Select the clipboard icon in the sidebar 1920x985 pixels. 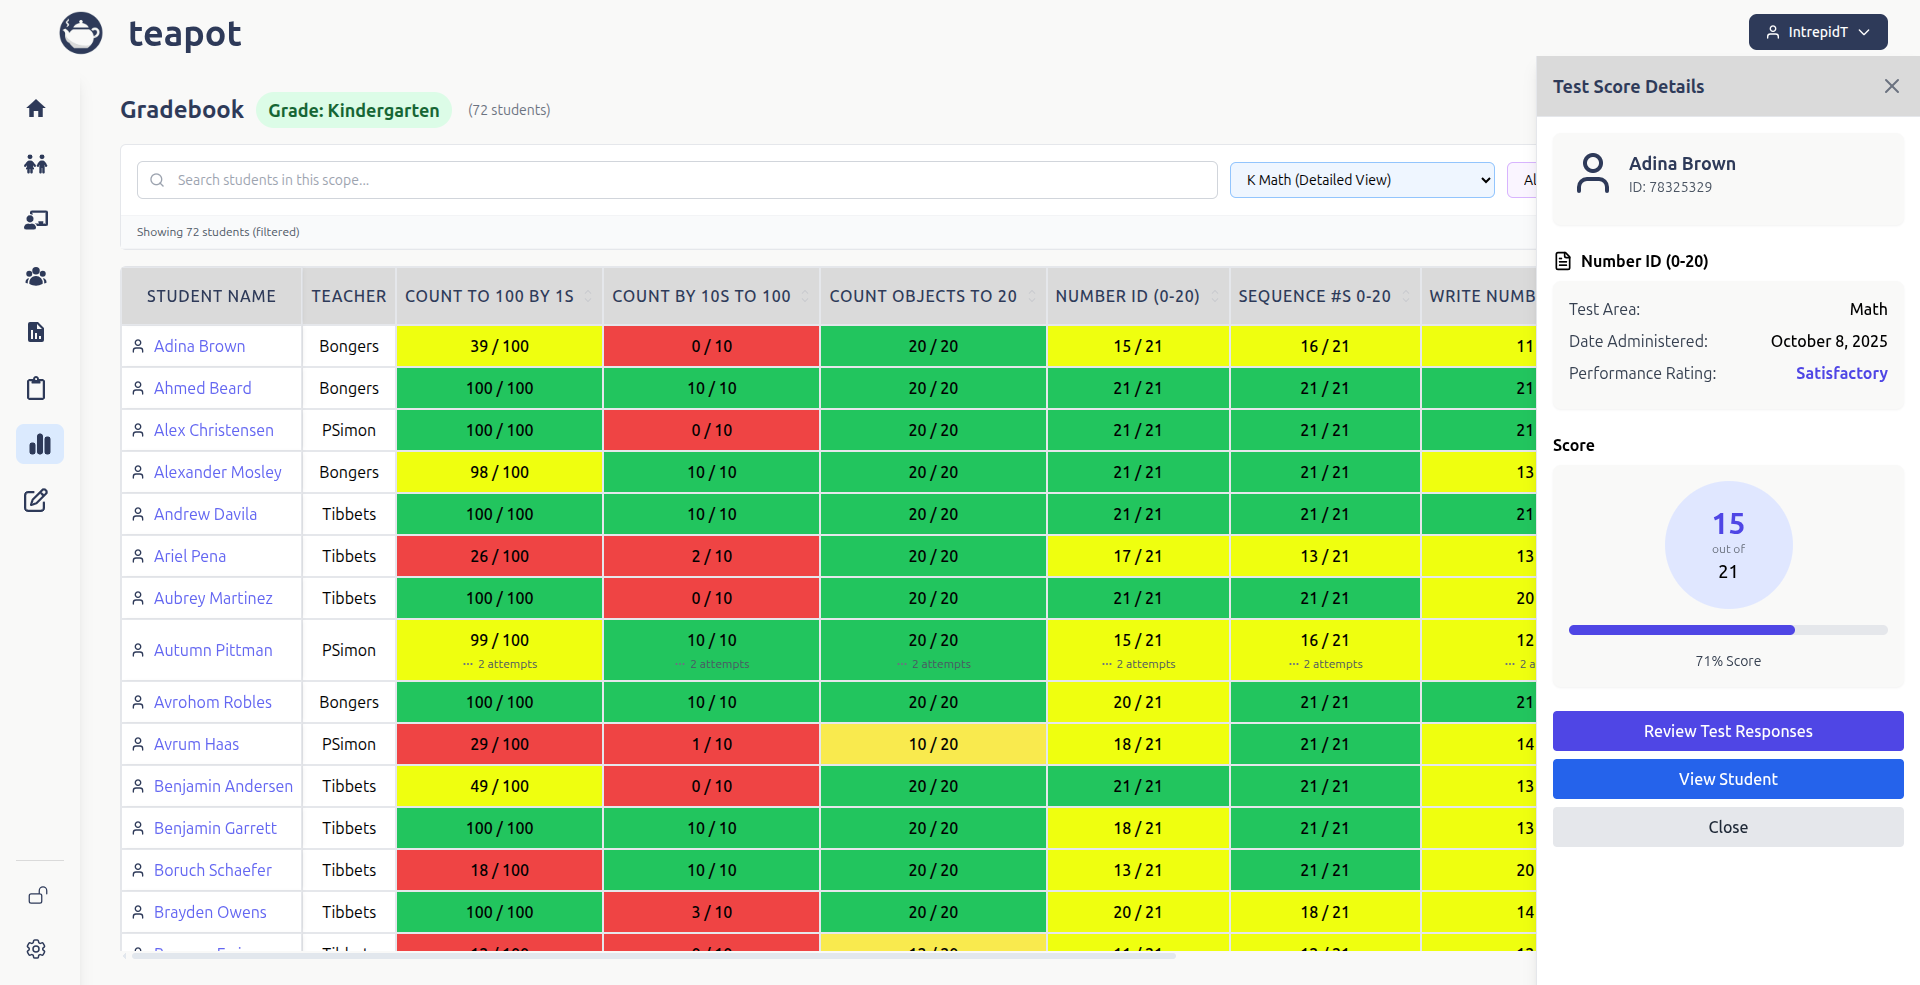(36, 388)
